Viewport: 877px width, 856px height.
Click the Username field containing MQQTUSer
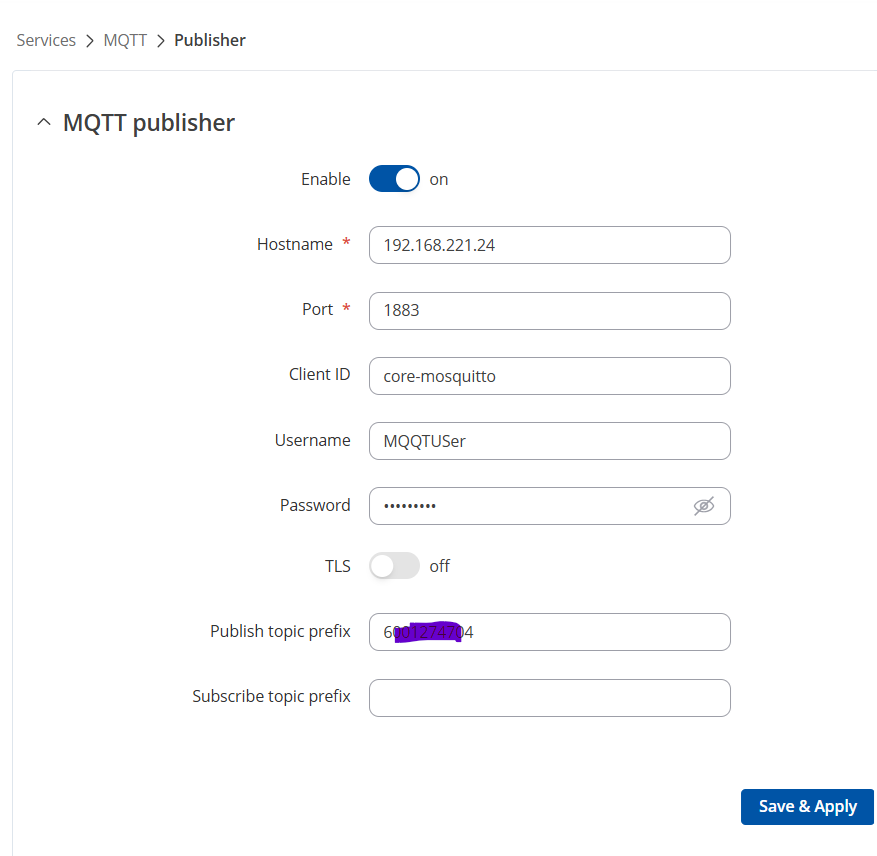[549, 441]
